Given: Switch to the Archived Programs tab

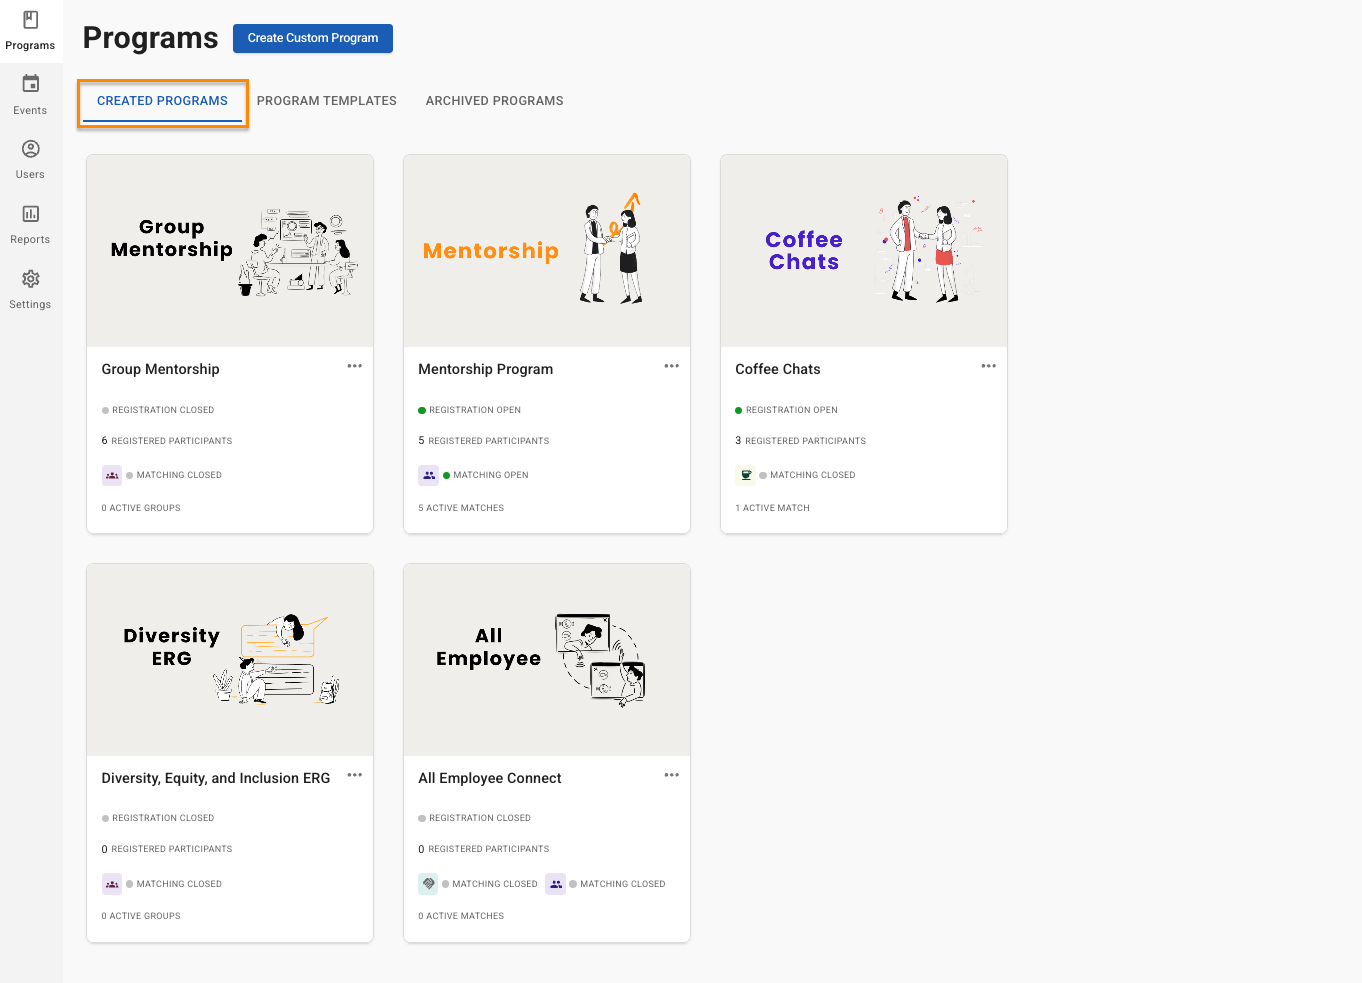Looking at the screenshot, I should click(x=494, y=101).
